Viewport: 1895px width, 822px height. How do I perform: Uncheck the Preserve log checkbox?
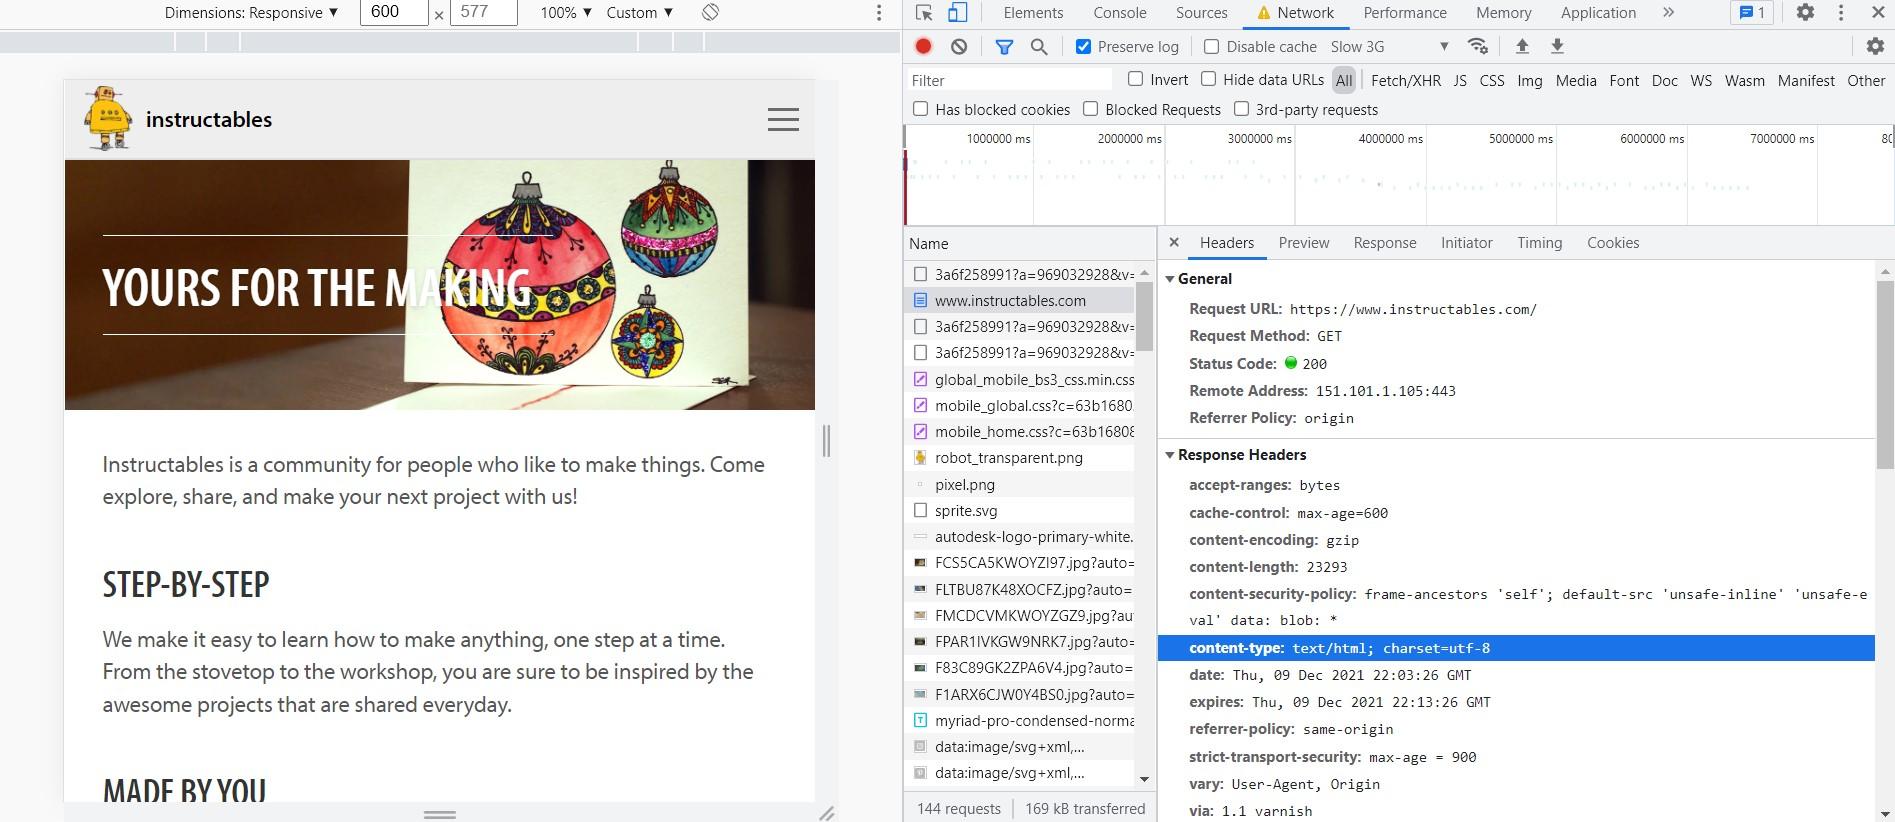click(x=1083, y=46)
